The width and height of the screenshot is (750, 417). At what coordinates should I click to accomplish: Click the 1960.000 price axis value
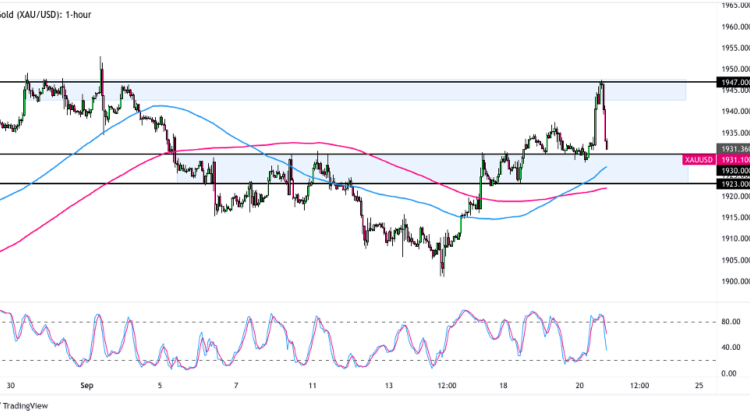pos(735,27)
